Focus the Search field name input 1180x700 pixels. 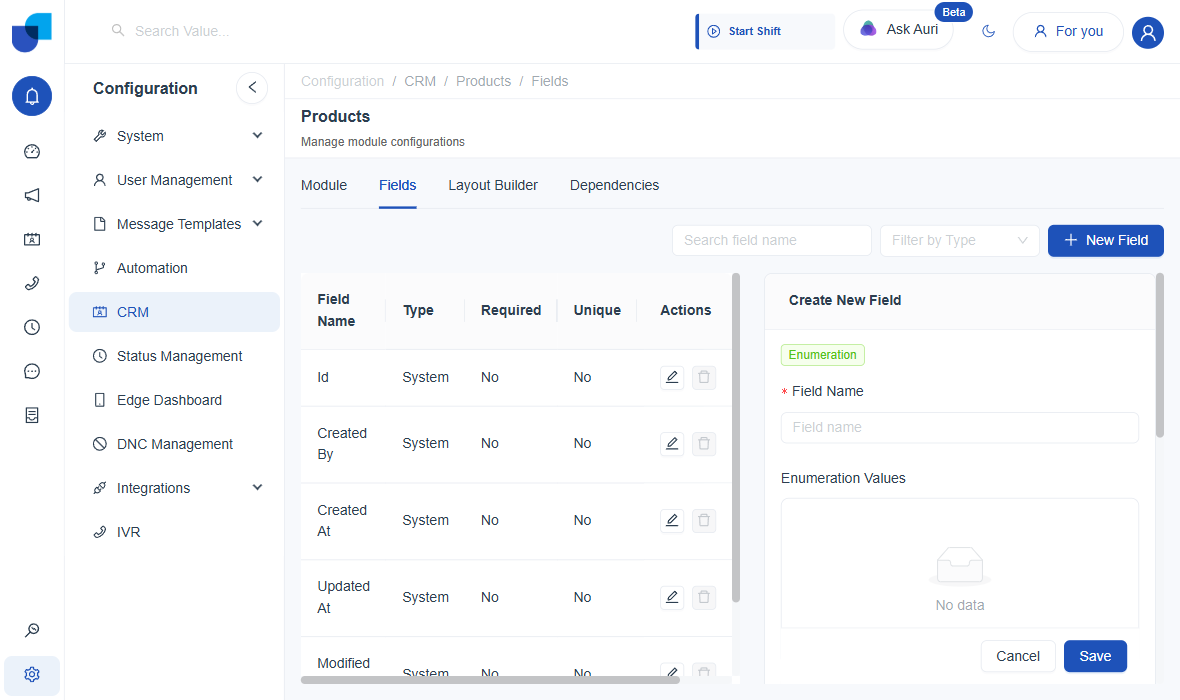[771, 240]
